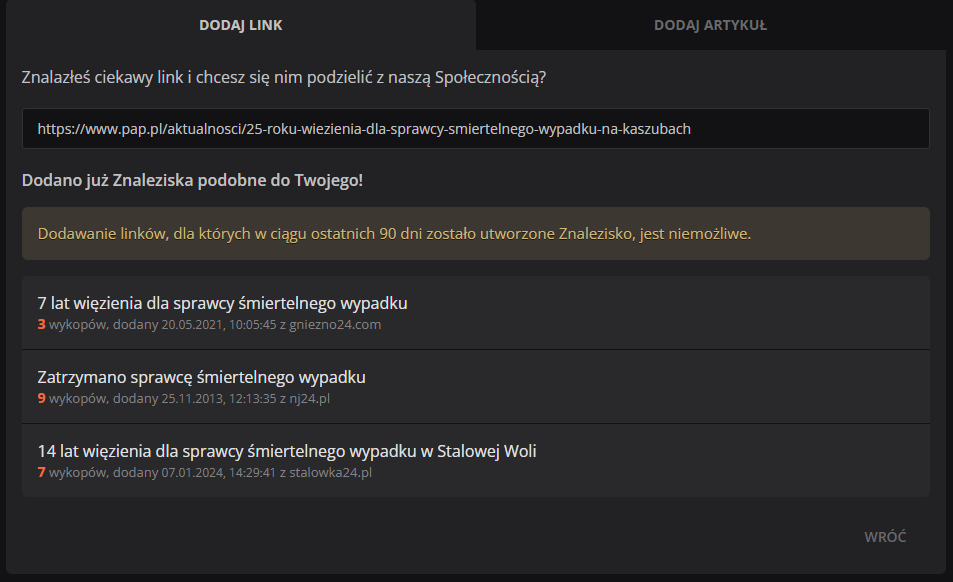Click the 90-day duplicate link warning banner
Screen dimensions: 953x582
475,234
